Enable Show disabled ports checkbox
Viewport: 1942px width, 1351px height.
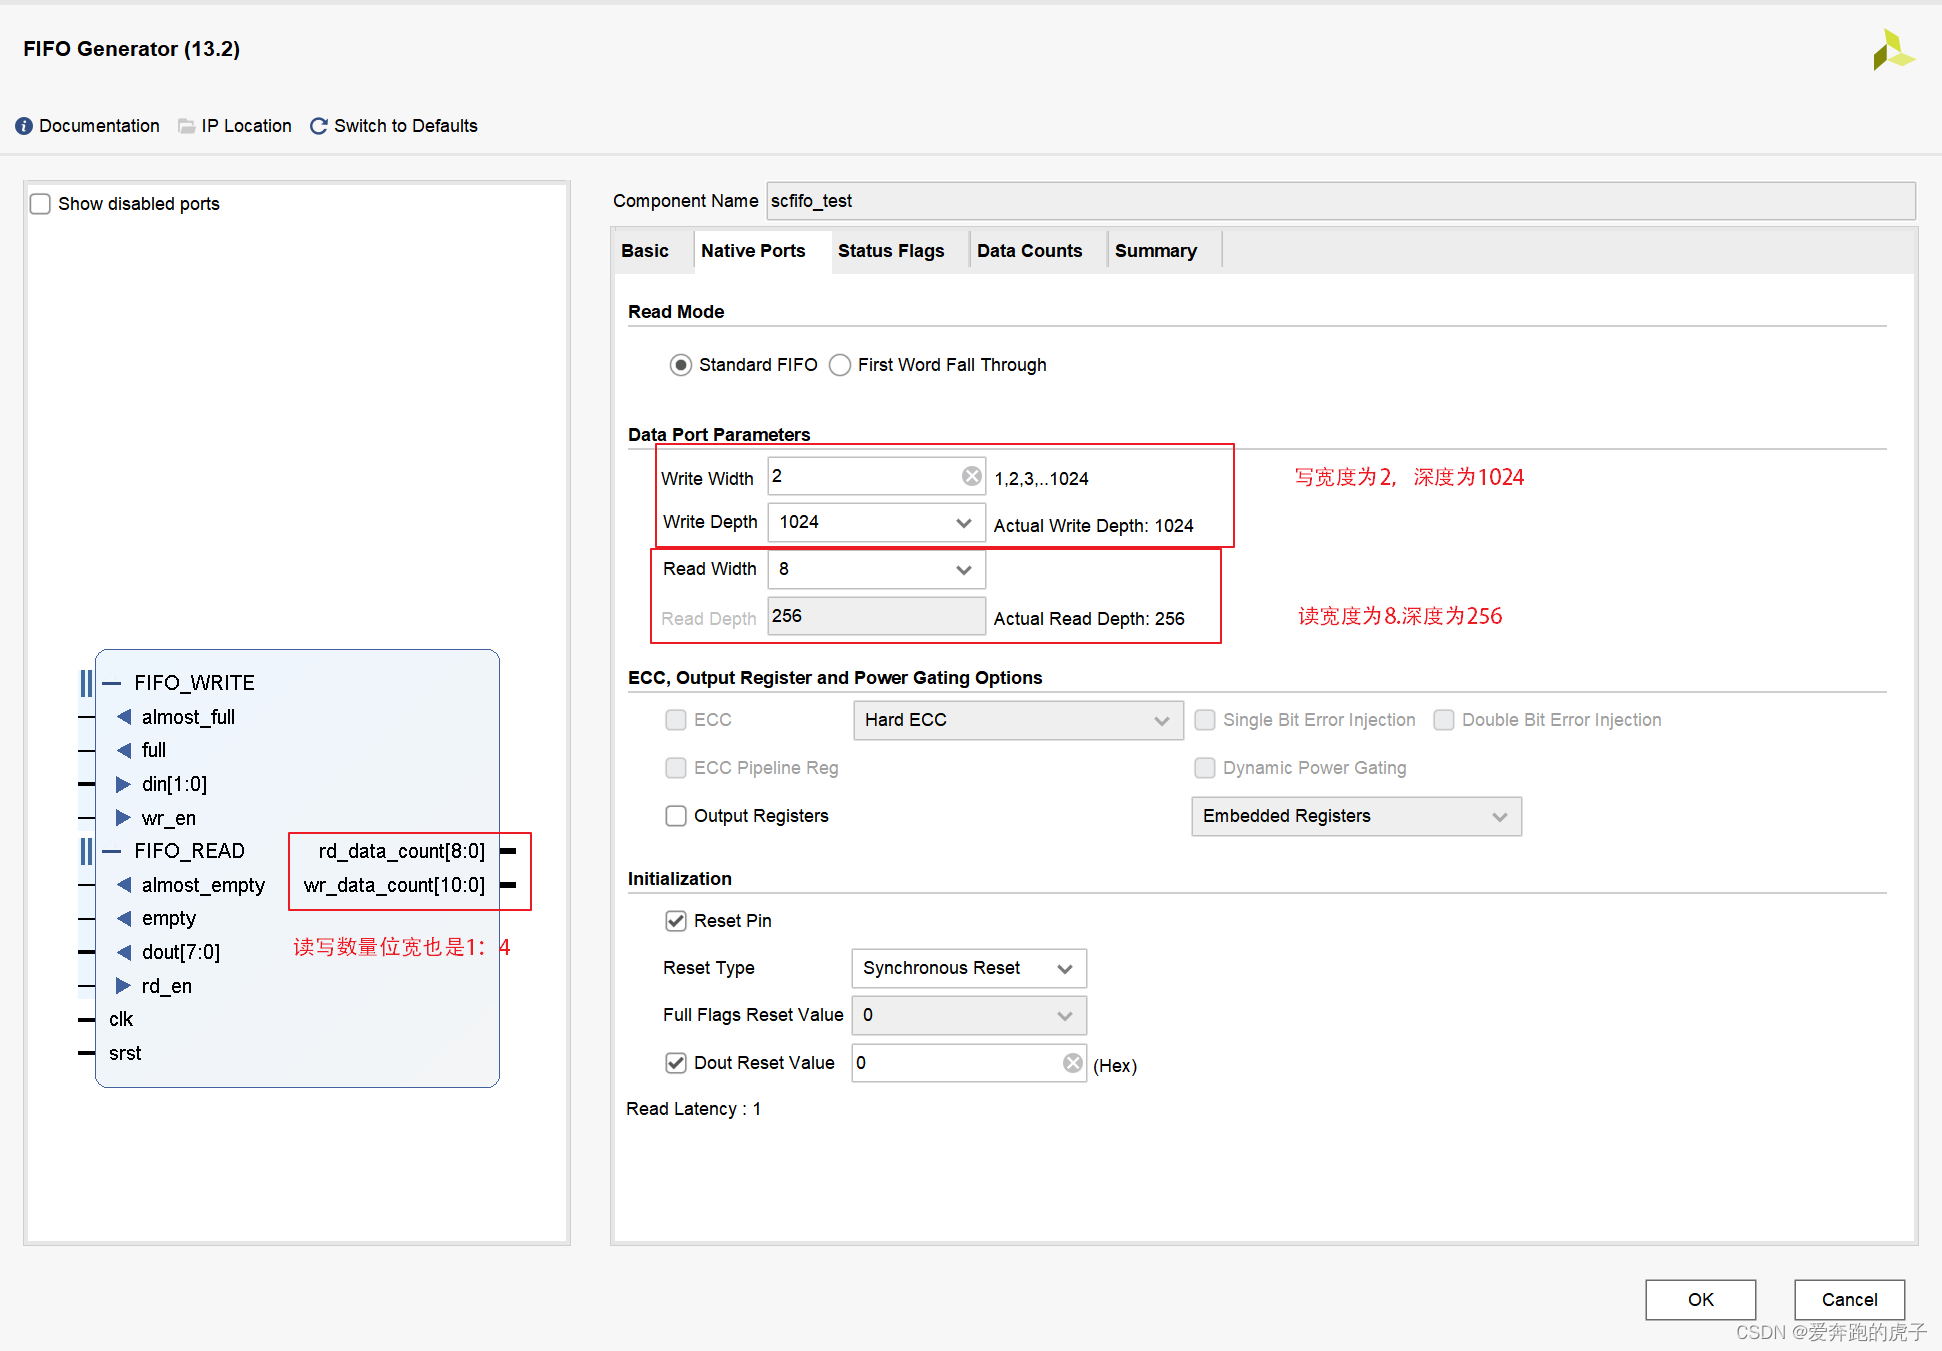pyautogui.click(x=41, y=204)
